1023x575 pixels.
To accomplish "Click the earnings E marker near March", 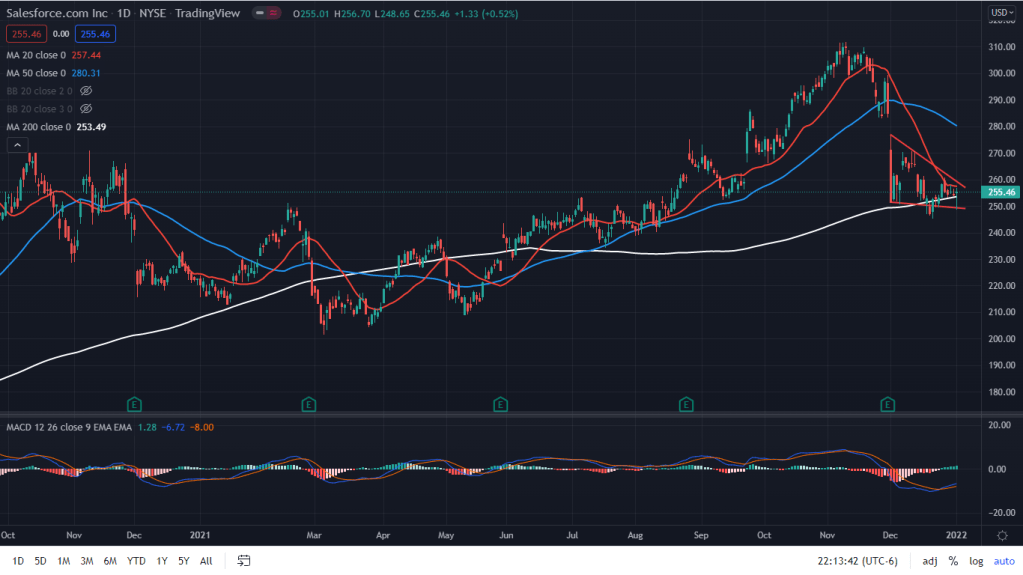I will (309, 404).
